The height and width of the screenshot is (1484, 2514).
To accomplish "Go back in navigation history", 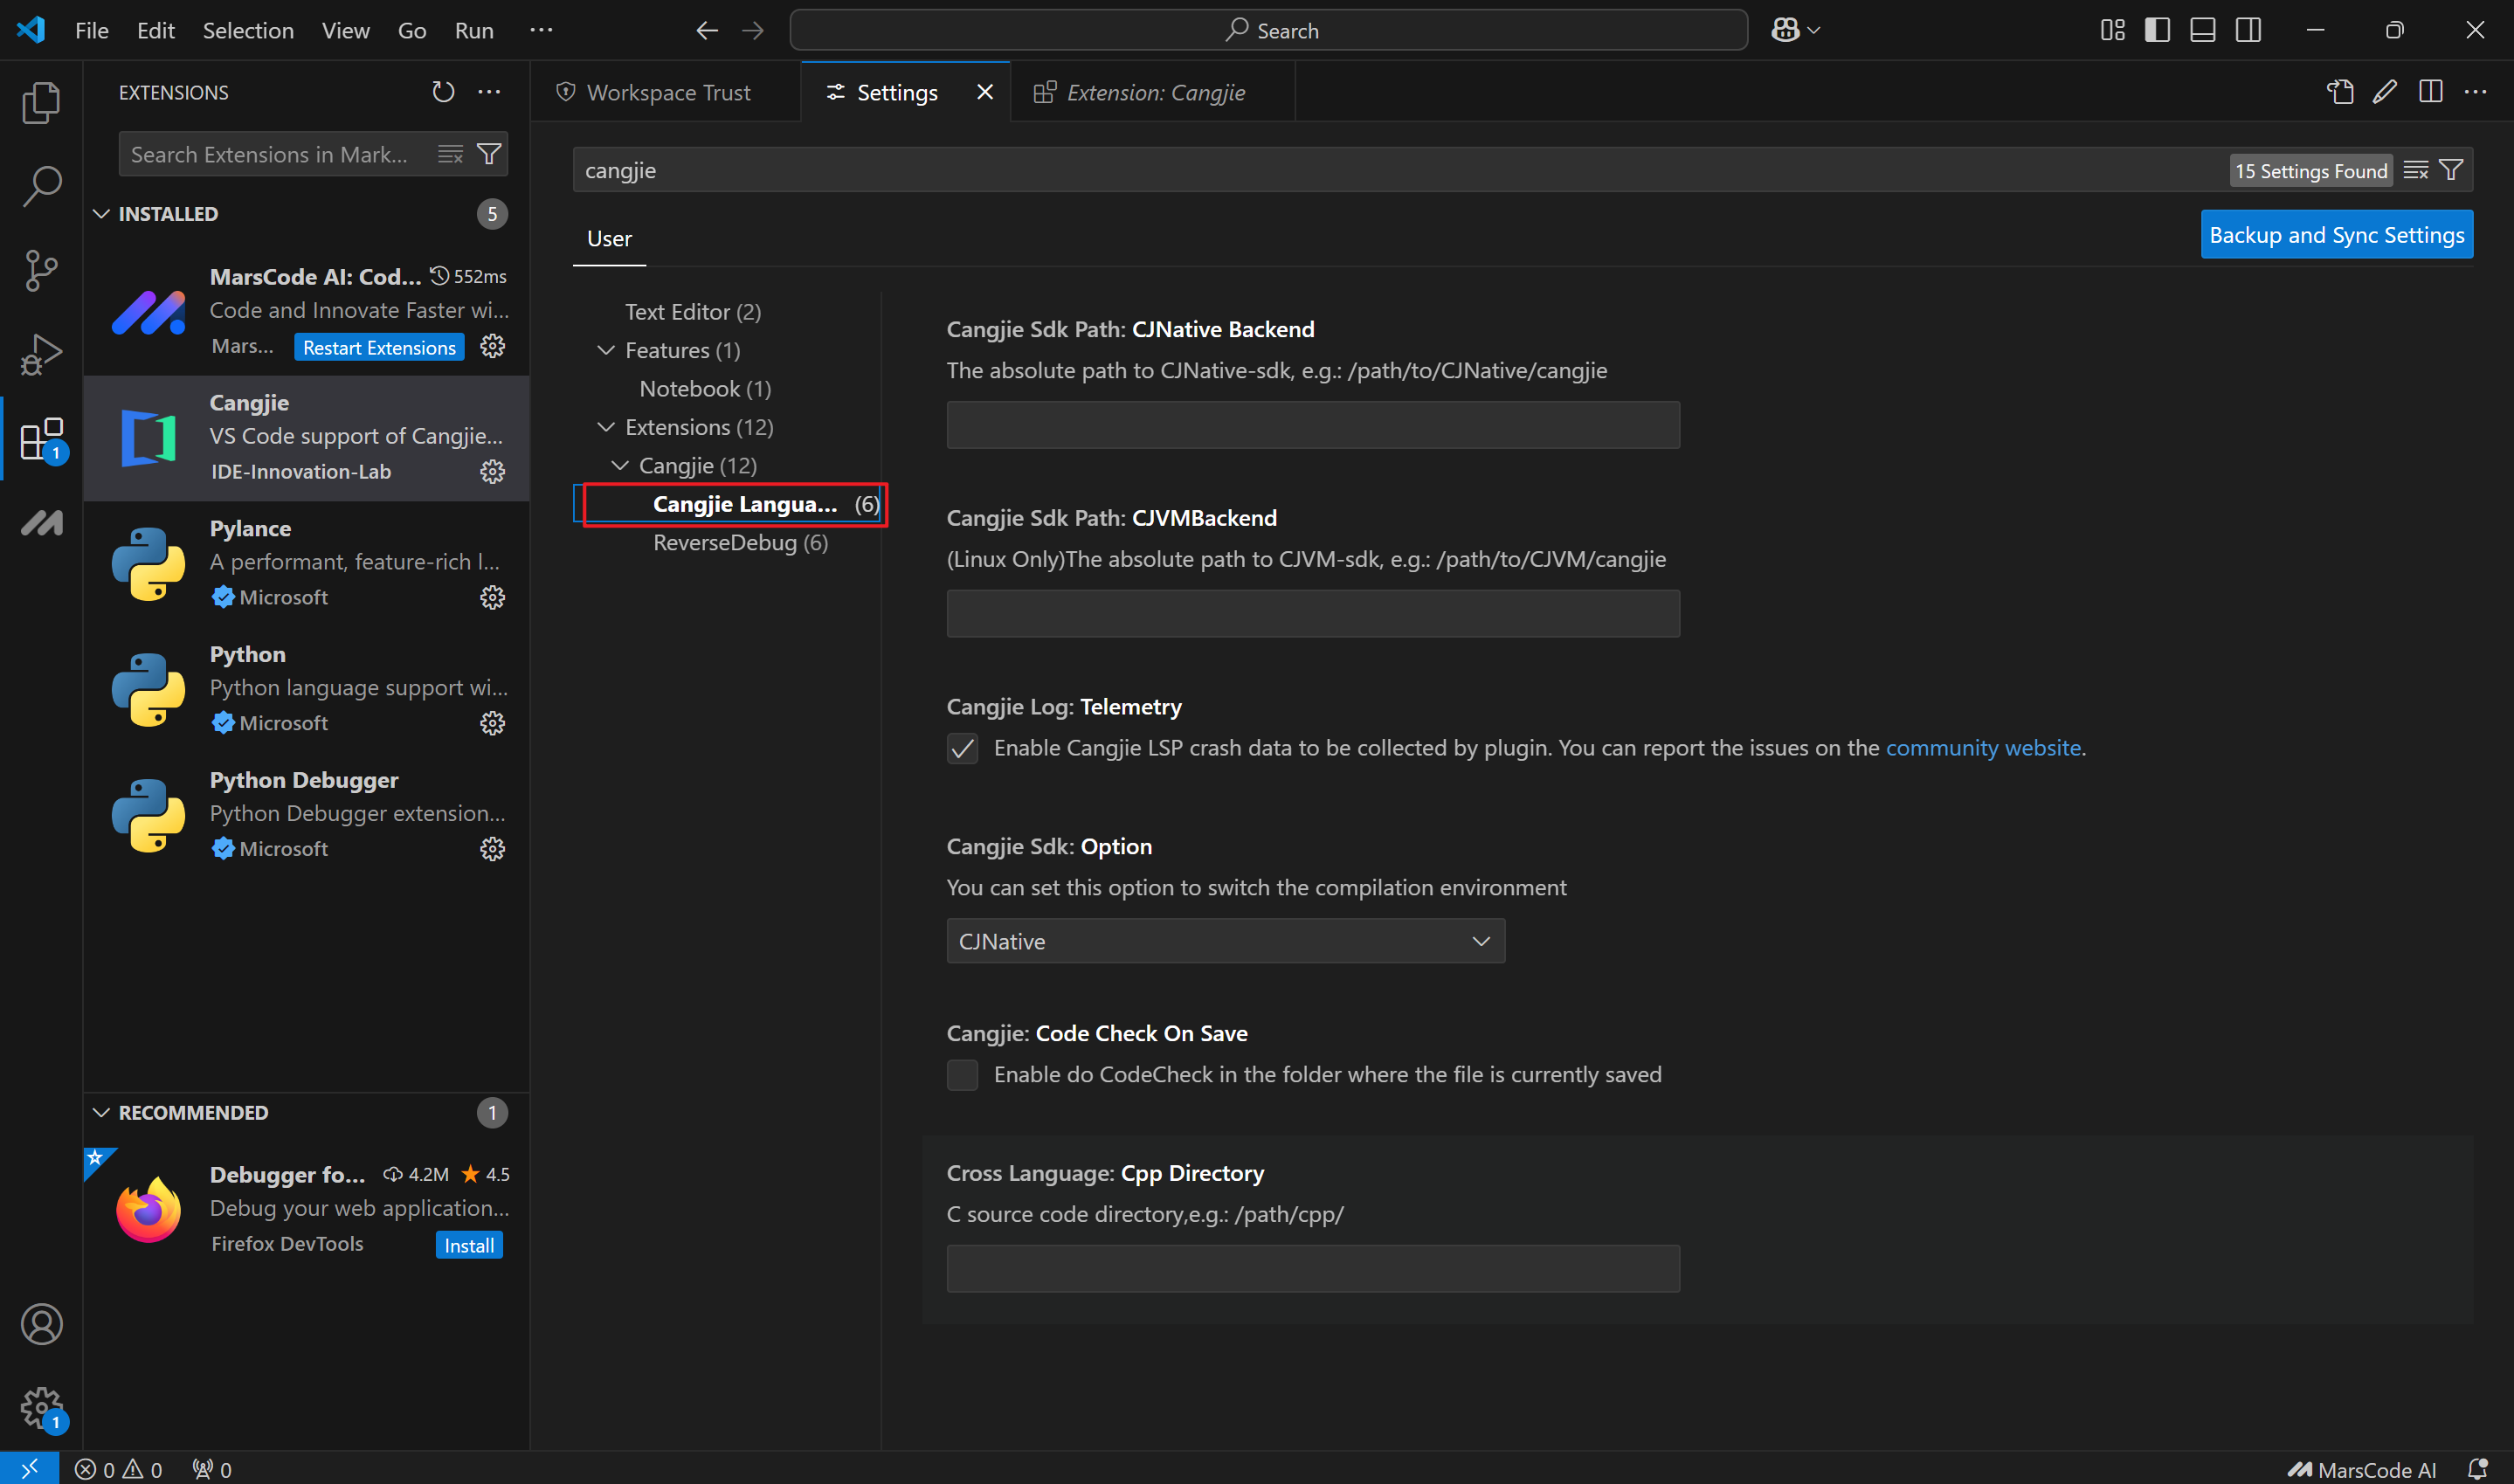I will coord(707,30).
